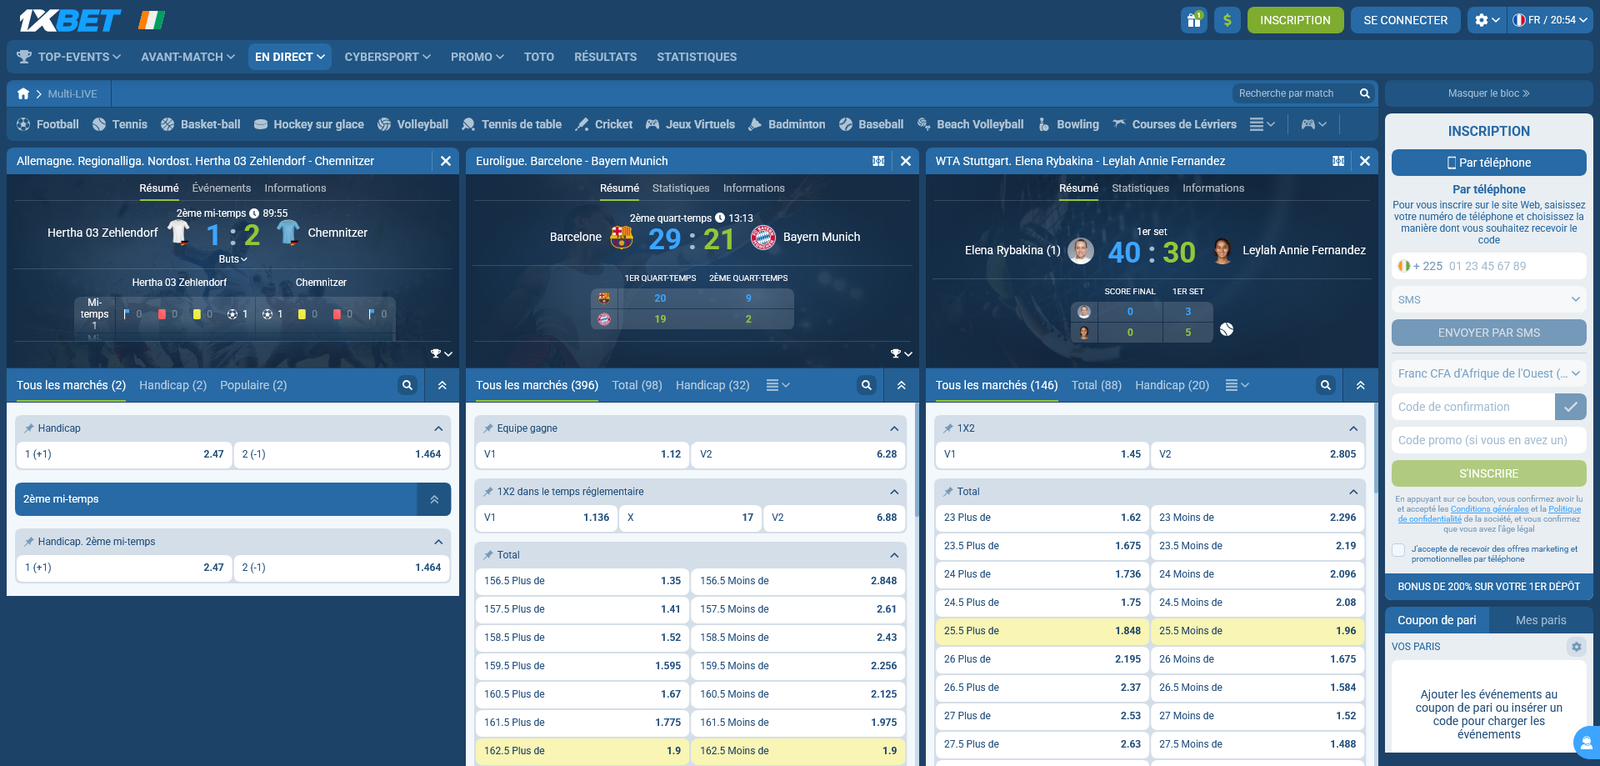Image resolution: width=1600 pixels, height=766 pixels.
Task: Collapse all markets in WTA panel
Action: tap(1360, 385)
